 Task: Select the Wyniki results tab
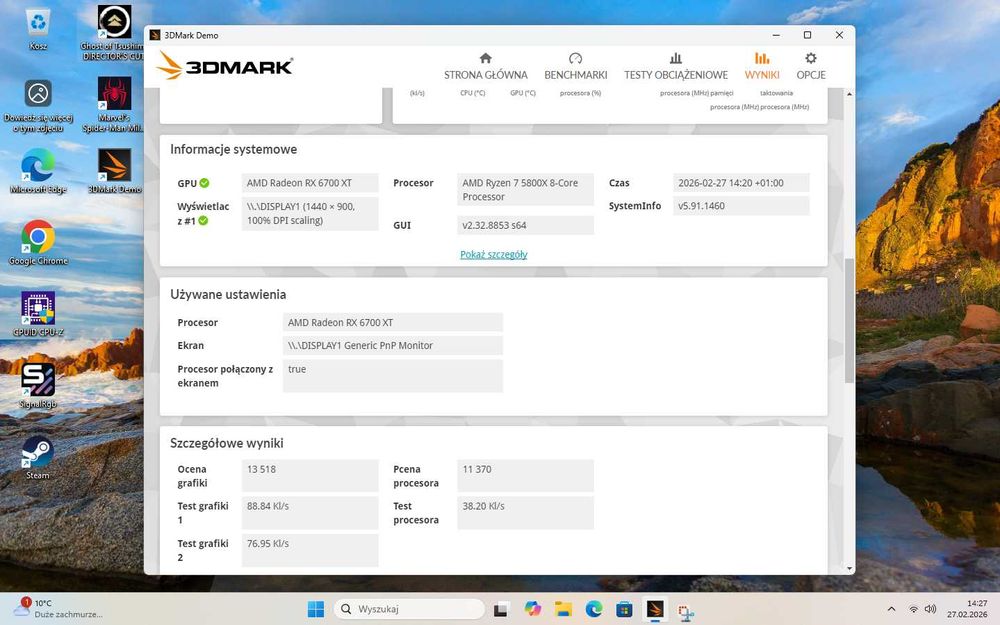pyautogui.click(x=761, y=66)
